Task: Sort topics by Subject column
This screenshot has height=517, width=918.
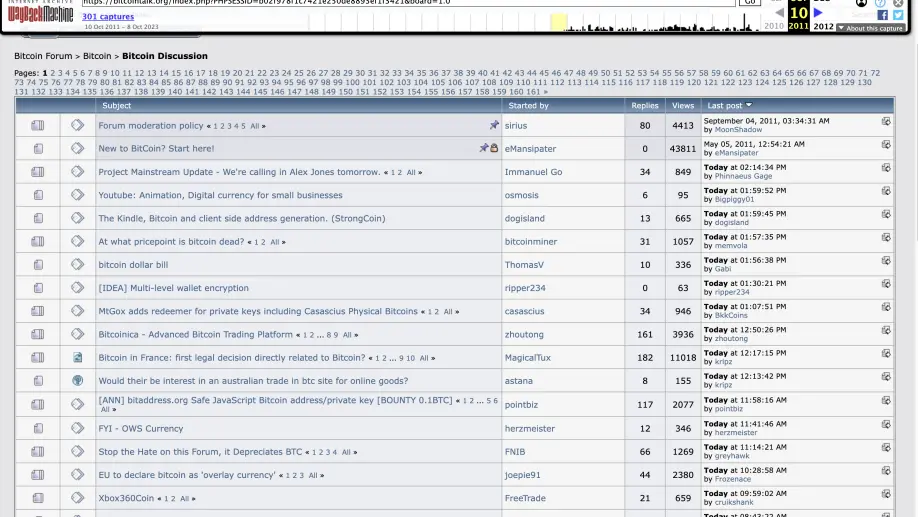Action: point(117,105)
